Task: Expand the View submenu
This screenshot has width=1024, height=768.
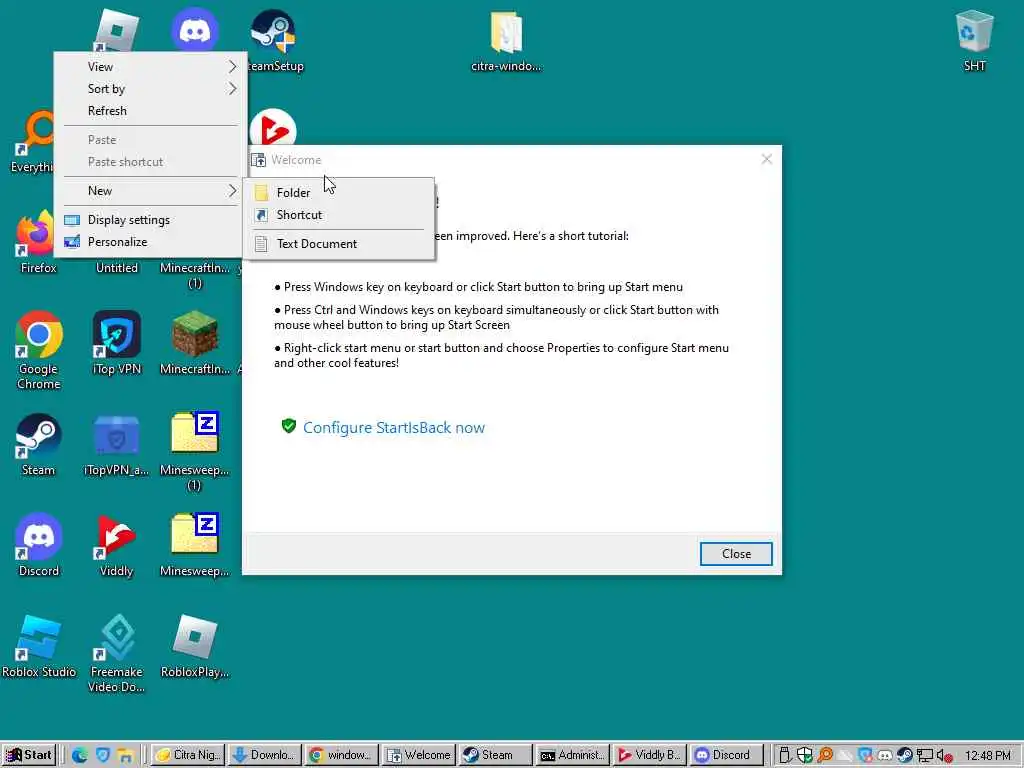Action: pos(151,67)
